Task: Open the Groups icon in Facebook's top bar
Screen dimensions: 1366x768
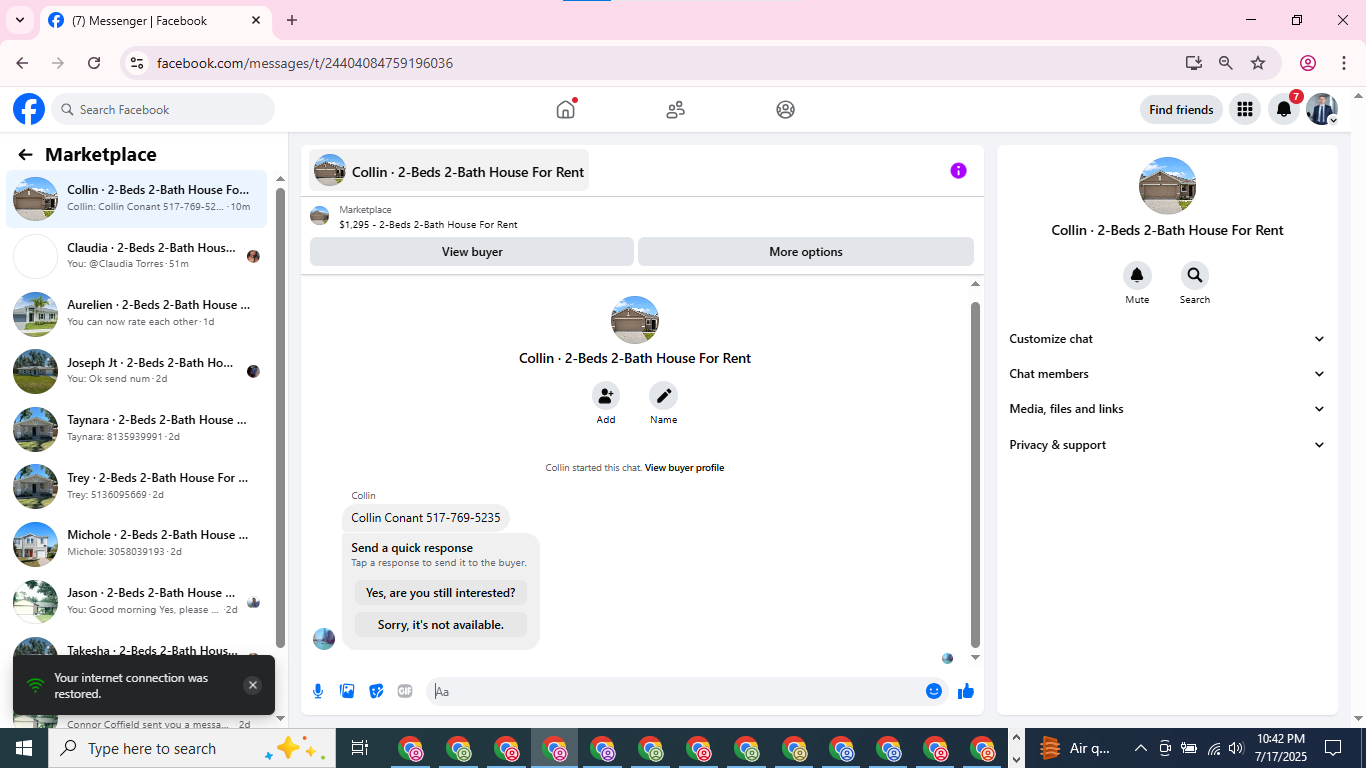Action: pyautogui.click(x=786, y=109)
